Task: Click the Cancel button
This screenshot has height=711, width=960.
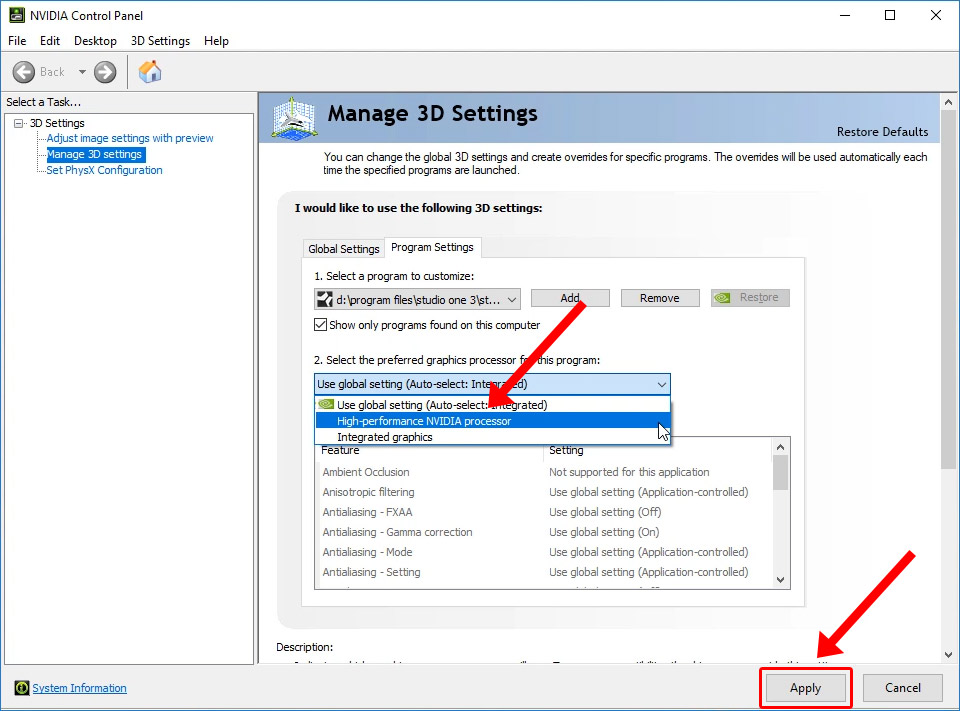Action: [902, 688]
